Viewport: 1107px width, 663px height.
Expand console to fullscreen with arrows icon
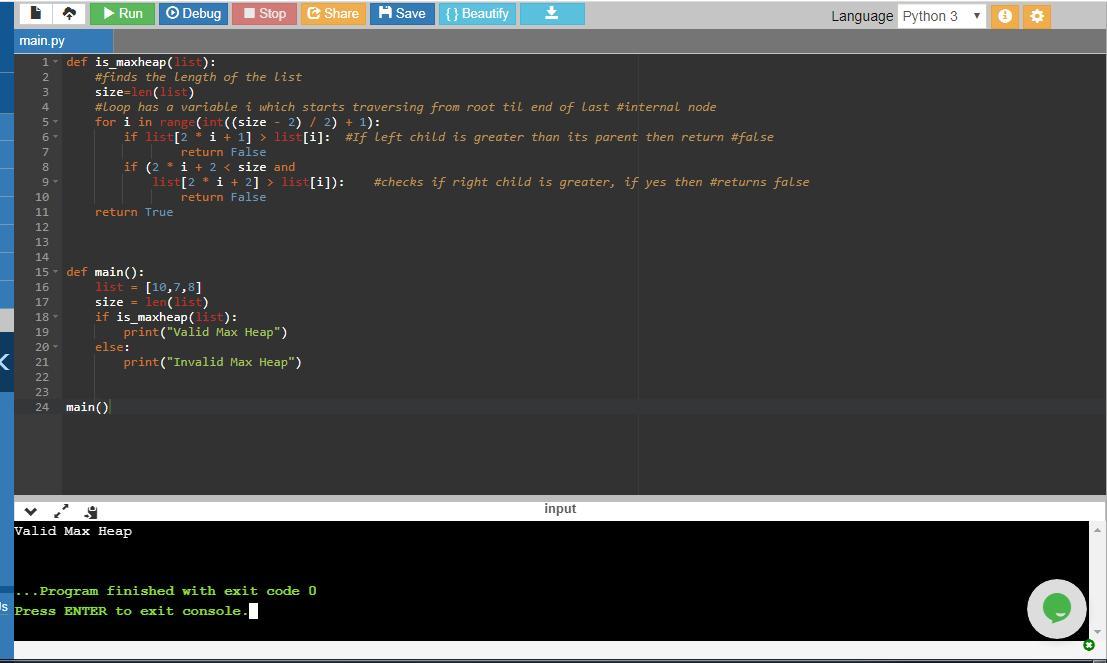61,511
